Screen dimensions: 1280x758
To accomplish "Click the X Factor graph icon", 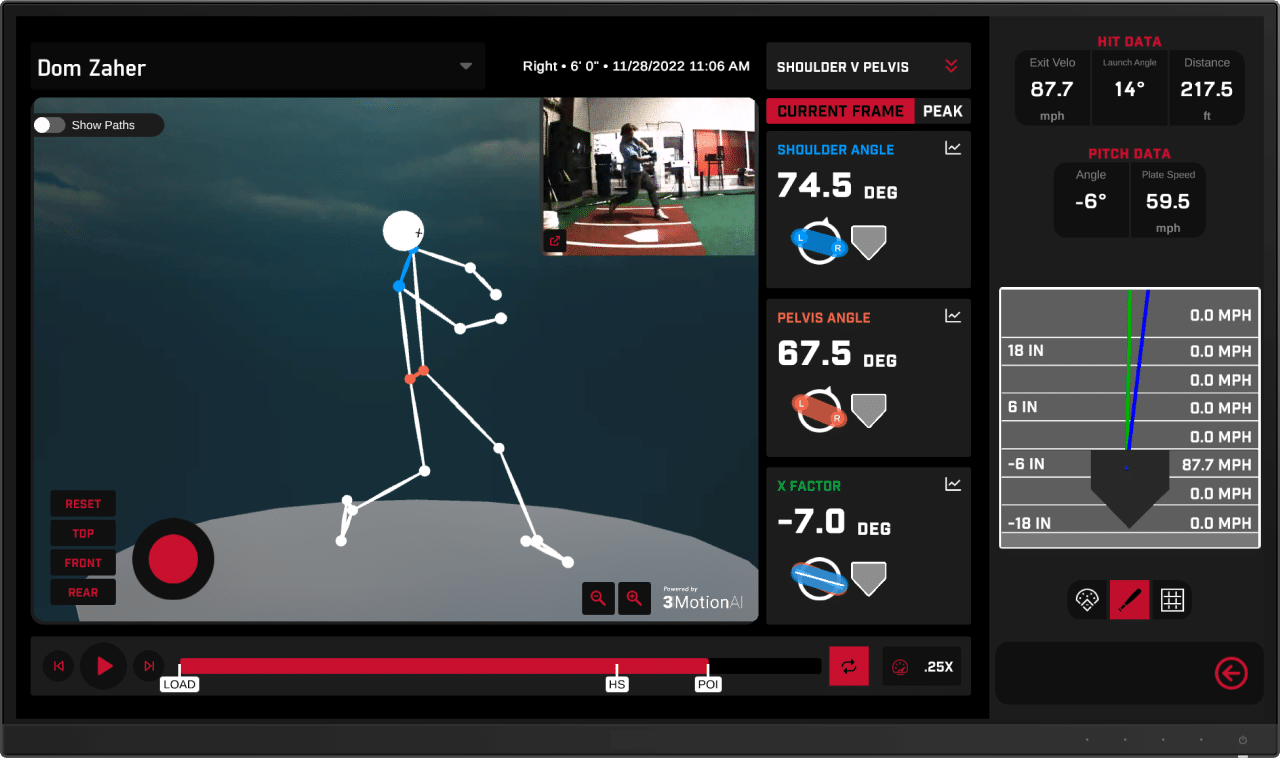I will (x=953, y=484).
